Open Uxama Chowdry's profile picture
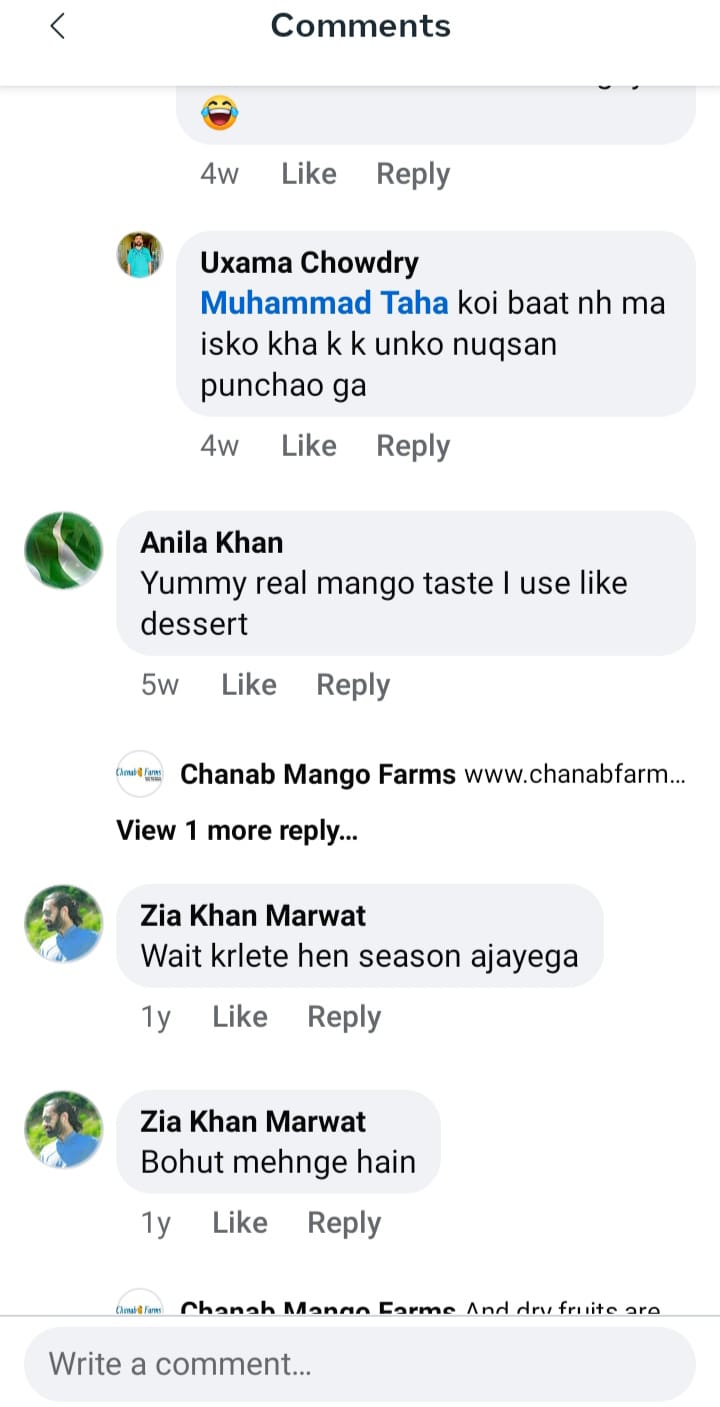This screenshot has height=1407, width=720. 140,255
